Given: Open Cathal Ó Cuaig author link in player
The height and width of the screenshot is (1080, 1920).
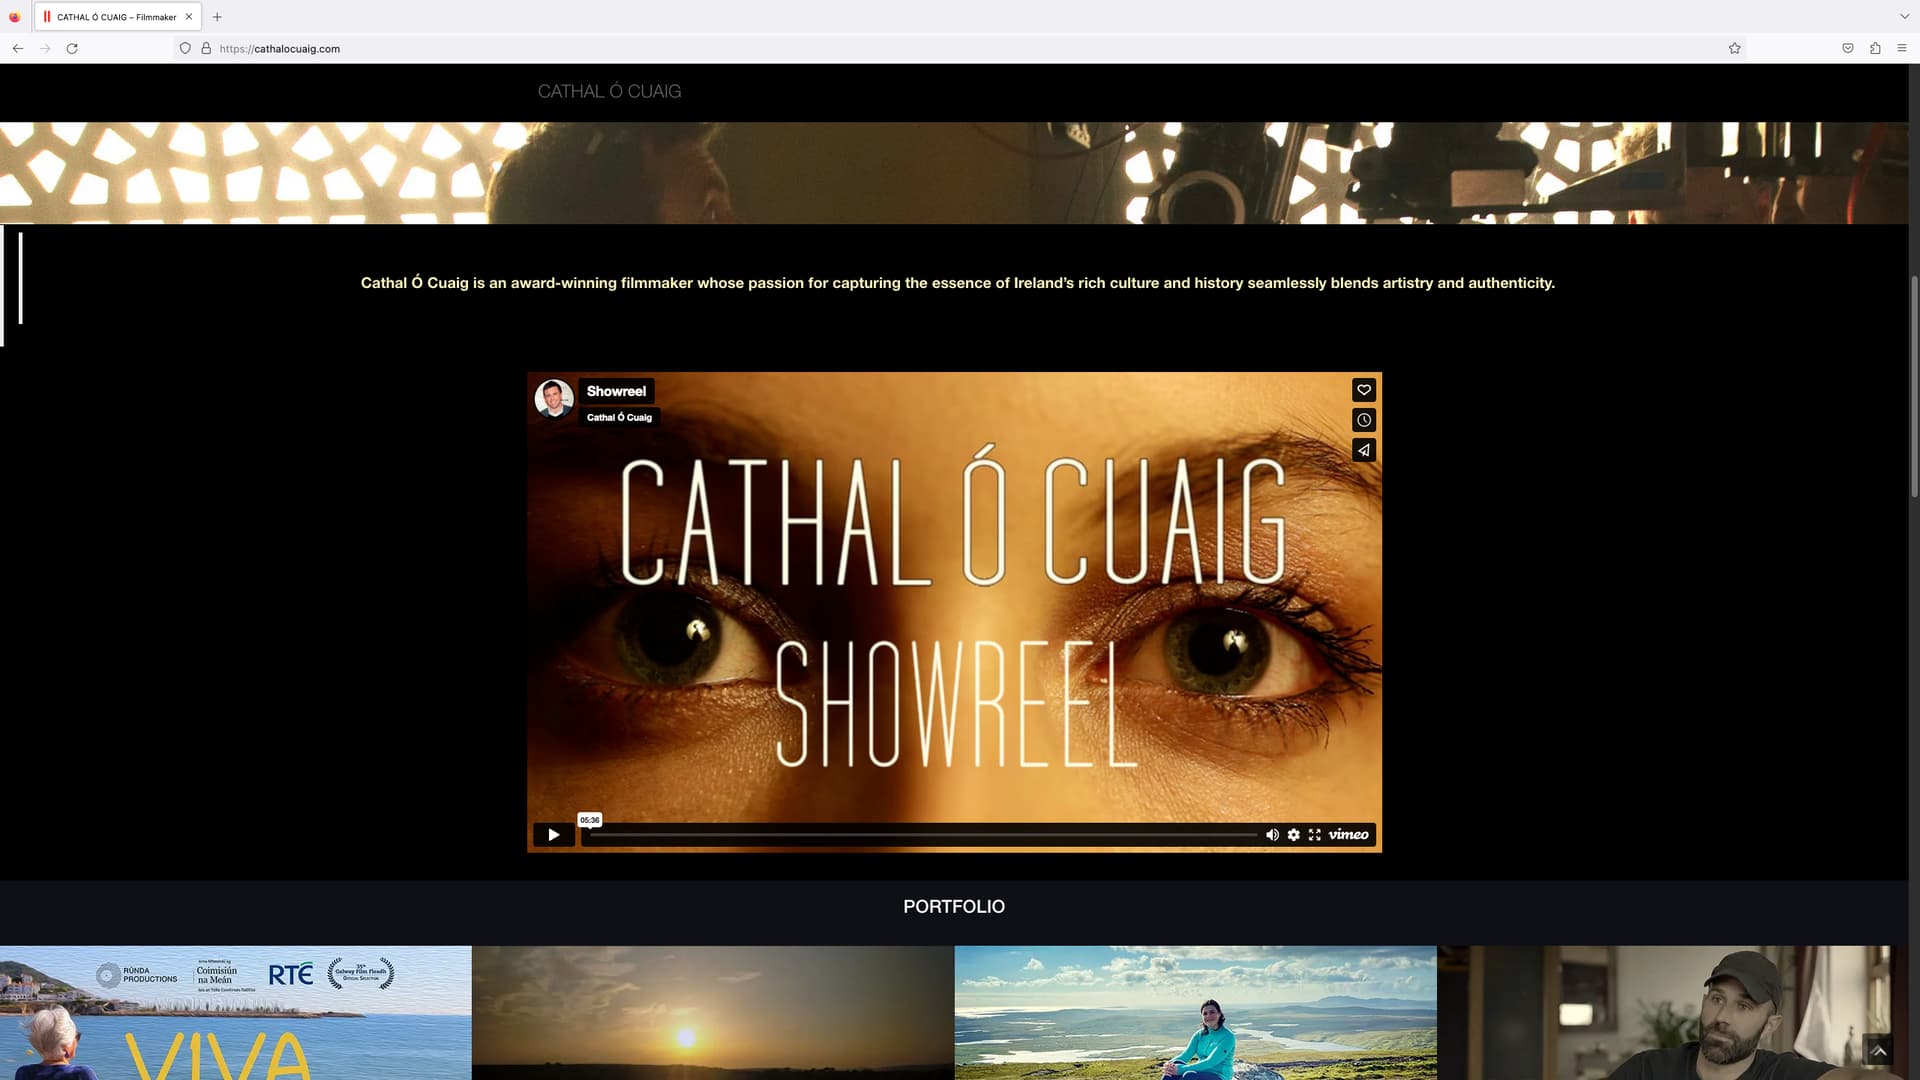Looking at the screenshot, I should click(x=619, y=417).
